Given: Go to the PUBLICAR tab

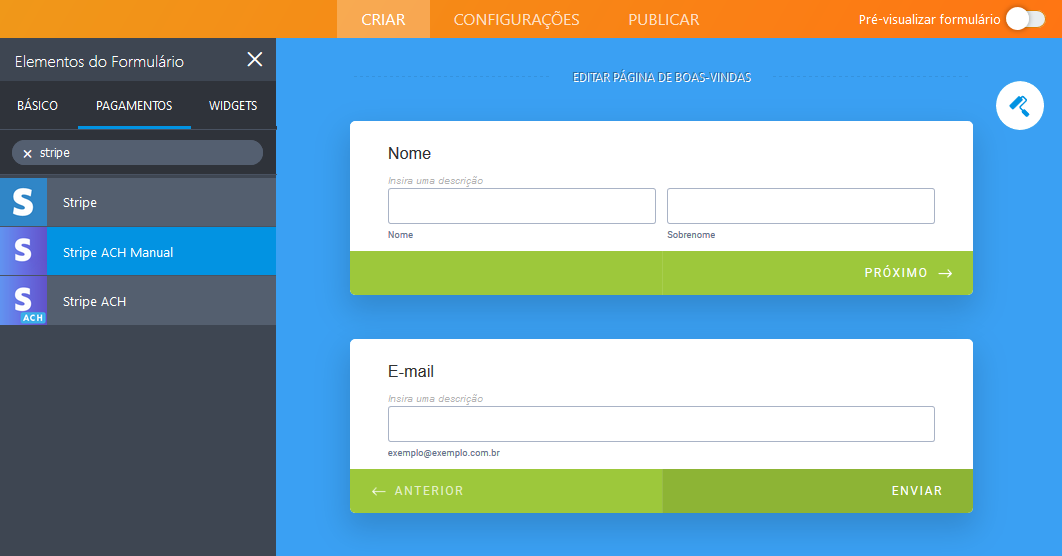Looking at the screenshot, I should click(x=664, y=19).
